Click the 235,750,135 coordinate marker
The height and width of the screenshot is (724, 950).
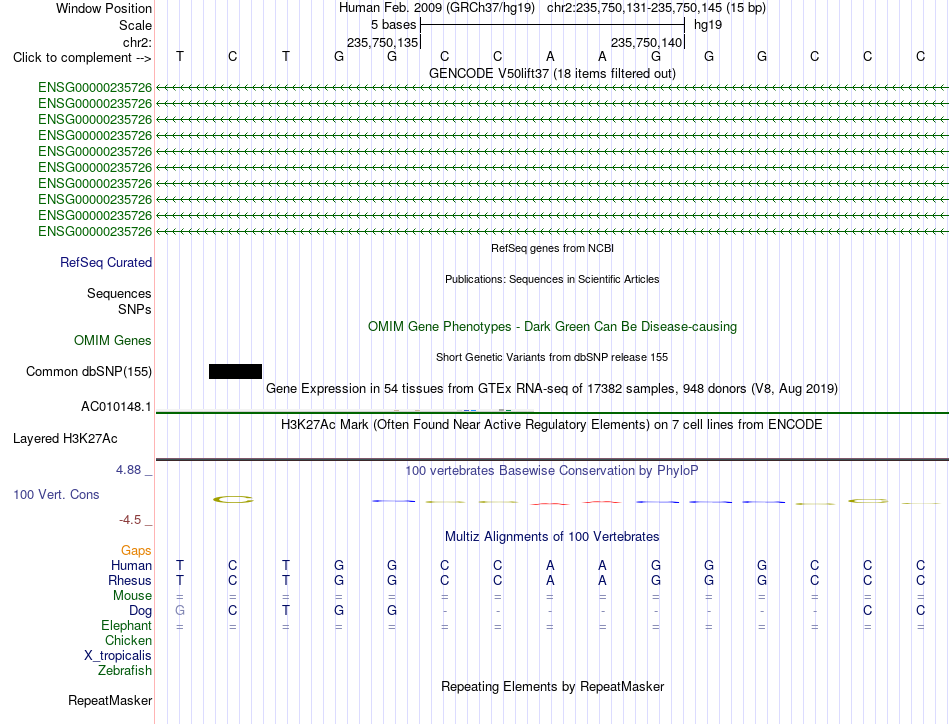[x=382, y=42]
